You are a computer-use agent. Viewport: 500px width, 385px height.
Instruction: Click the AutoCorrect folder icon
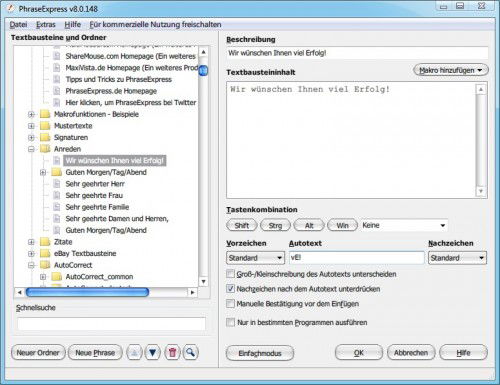pos(45,265)
